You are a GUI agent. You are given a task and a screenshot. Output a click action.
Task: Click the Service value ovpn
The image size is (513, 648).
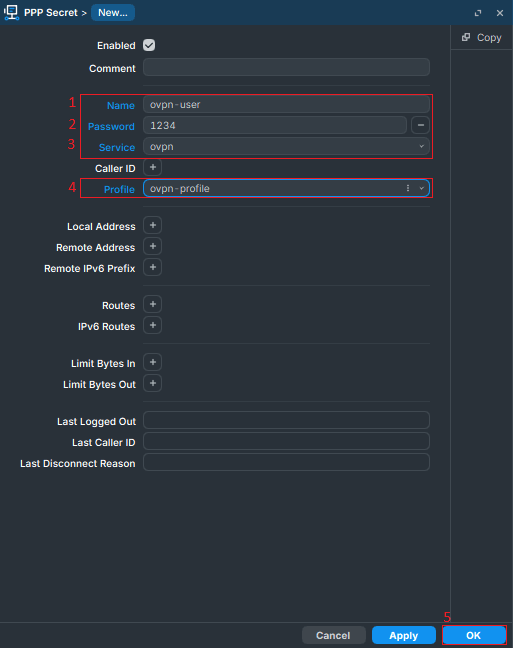(162, 147)
